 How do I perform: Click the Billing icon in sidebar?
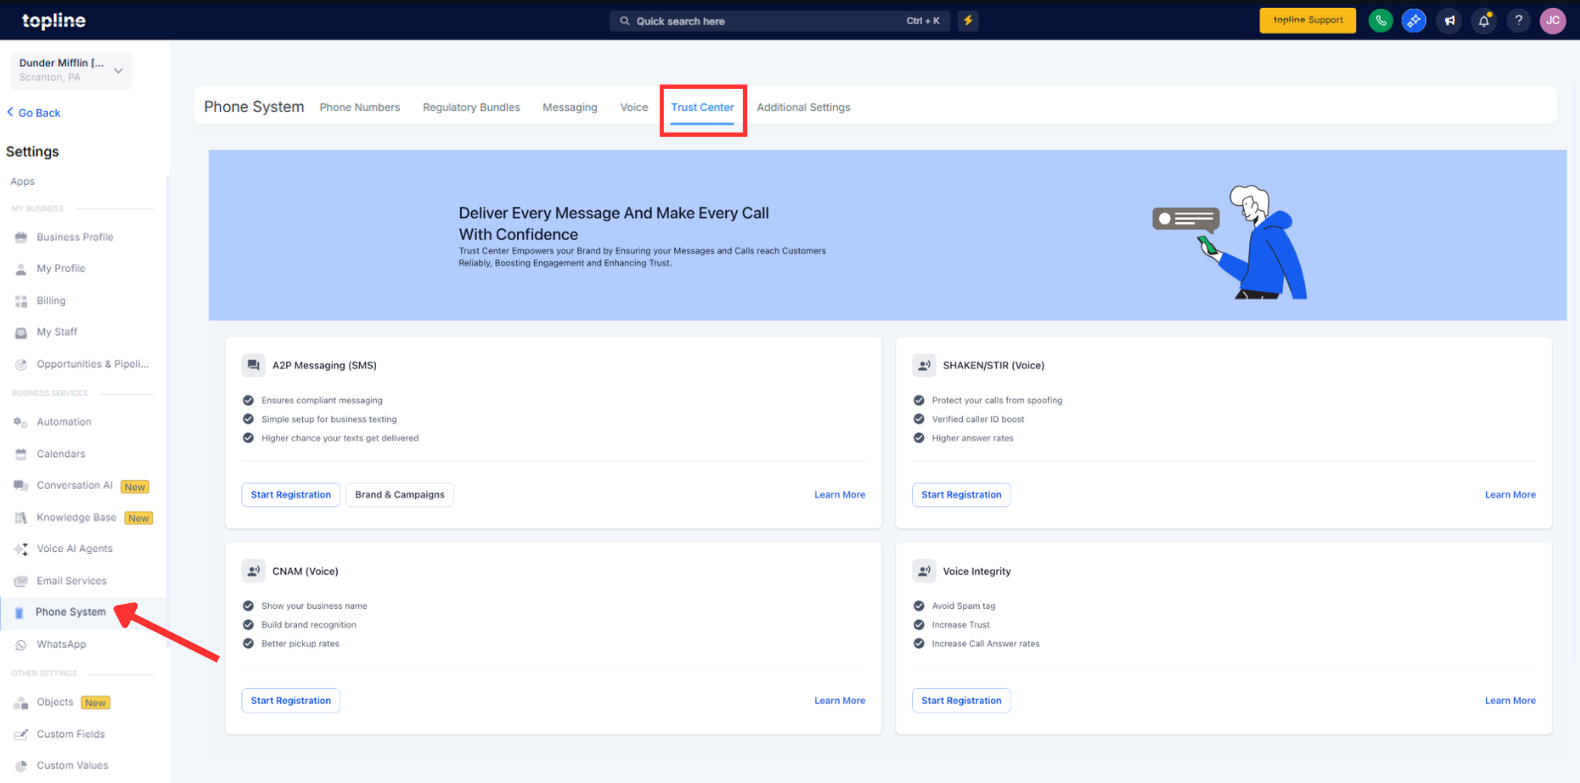pos(21,301)
